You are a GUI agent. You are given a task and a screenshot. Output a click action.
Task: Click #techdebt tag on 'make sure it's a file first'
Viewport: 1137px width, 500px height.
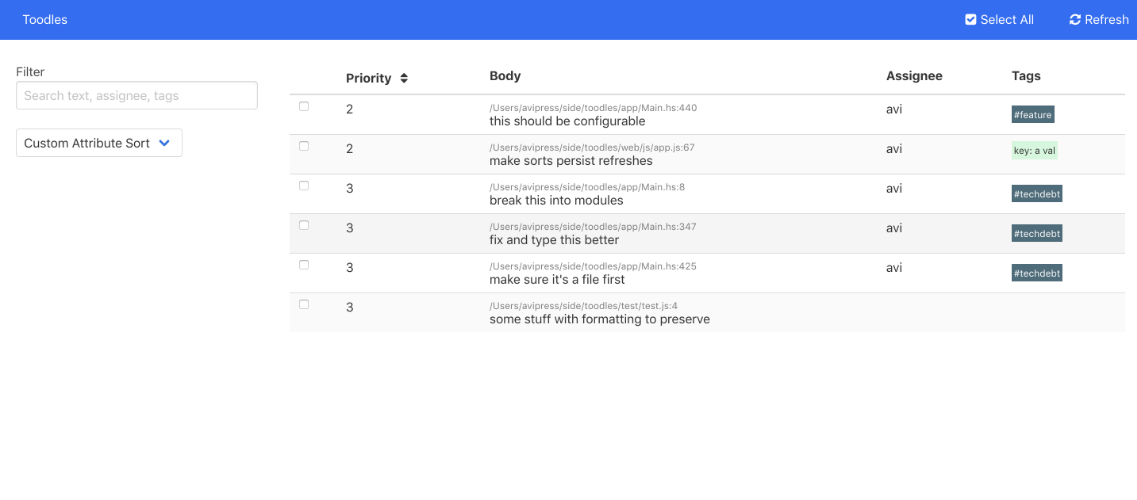point(1037,273)
